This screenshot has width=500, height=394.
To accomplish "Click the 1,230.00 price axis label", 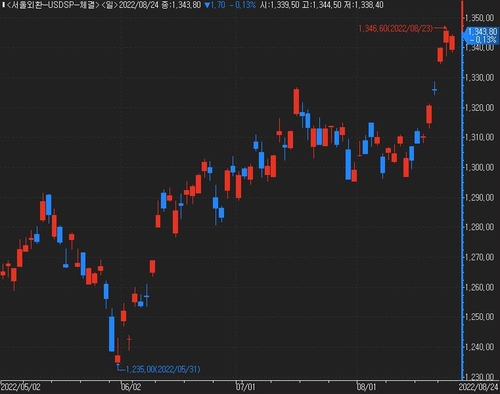I will pos(480,377).
